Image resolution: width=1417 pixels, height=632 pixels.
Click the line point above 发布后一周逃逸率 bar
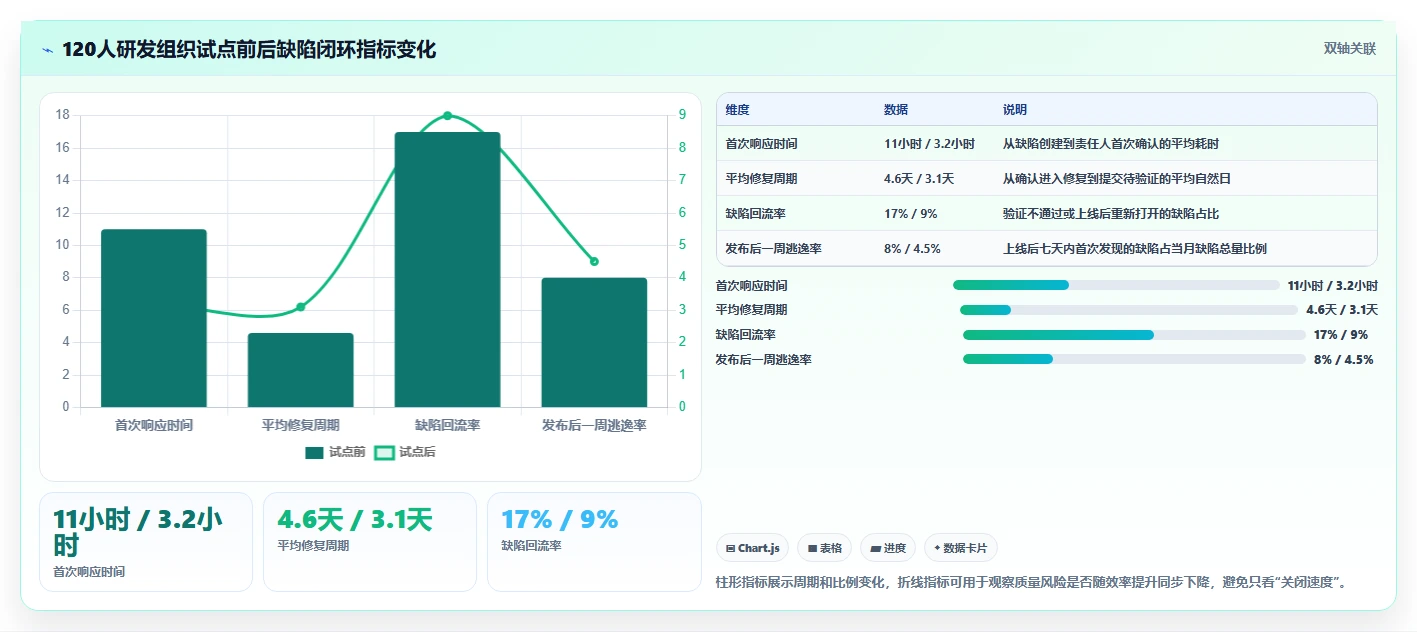tap(594, 261)
